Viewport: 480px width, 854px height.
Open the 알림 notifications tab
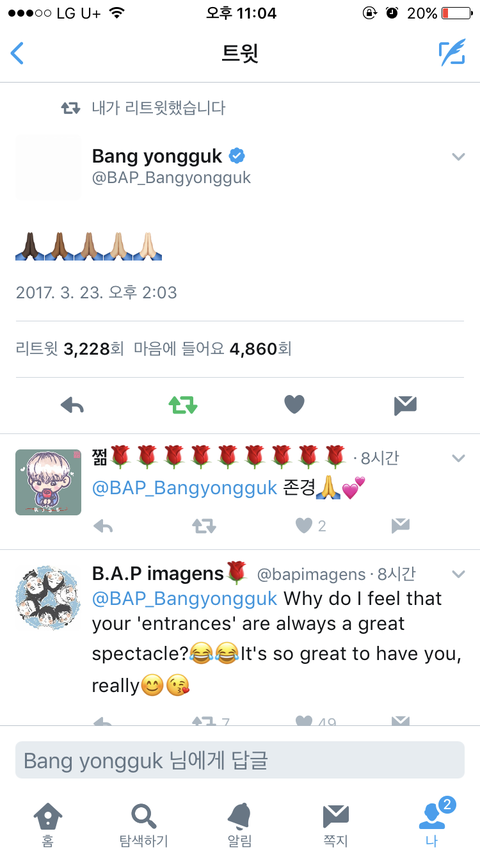(x=240, y=824)
